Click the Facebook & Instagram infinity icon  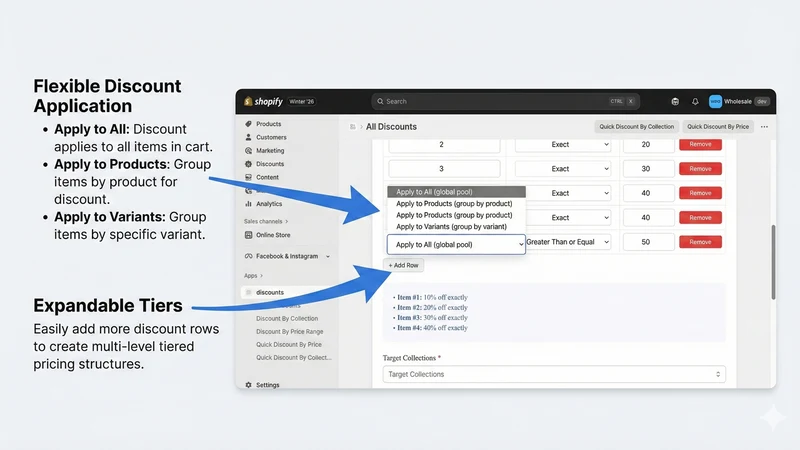[248, 256]
